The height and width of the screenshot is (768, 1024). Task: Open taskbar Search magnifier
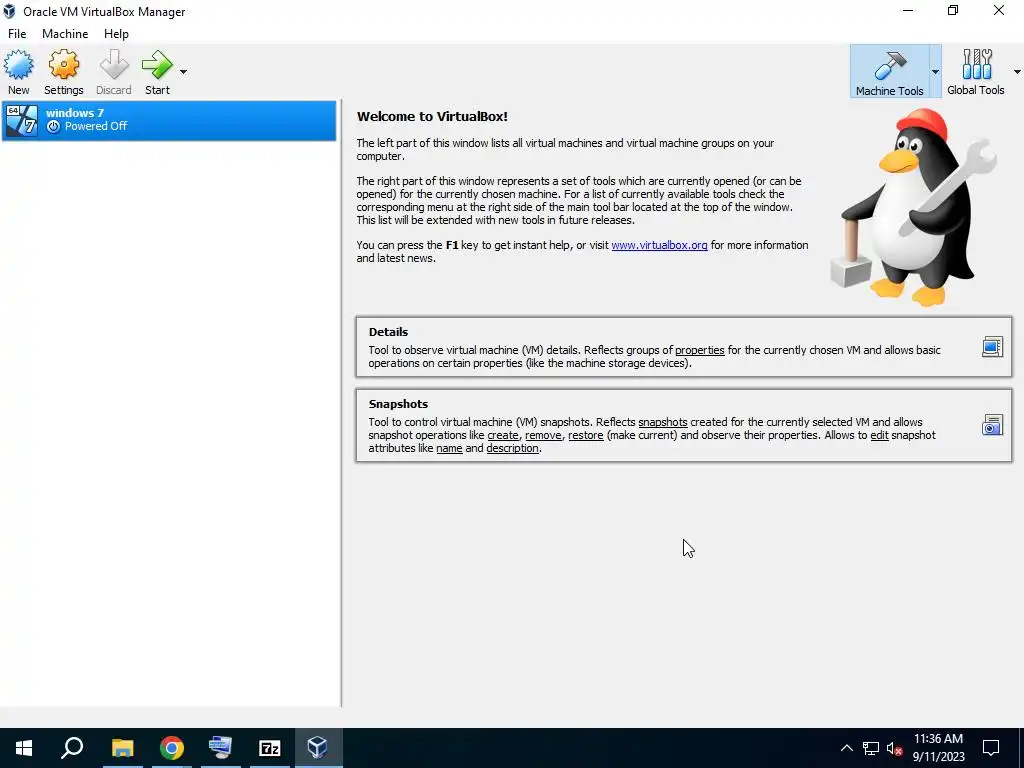point(72,748)
